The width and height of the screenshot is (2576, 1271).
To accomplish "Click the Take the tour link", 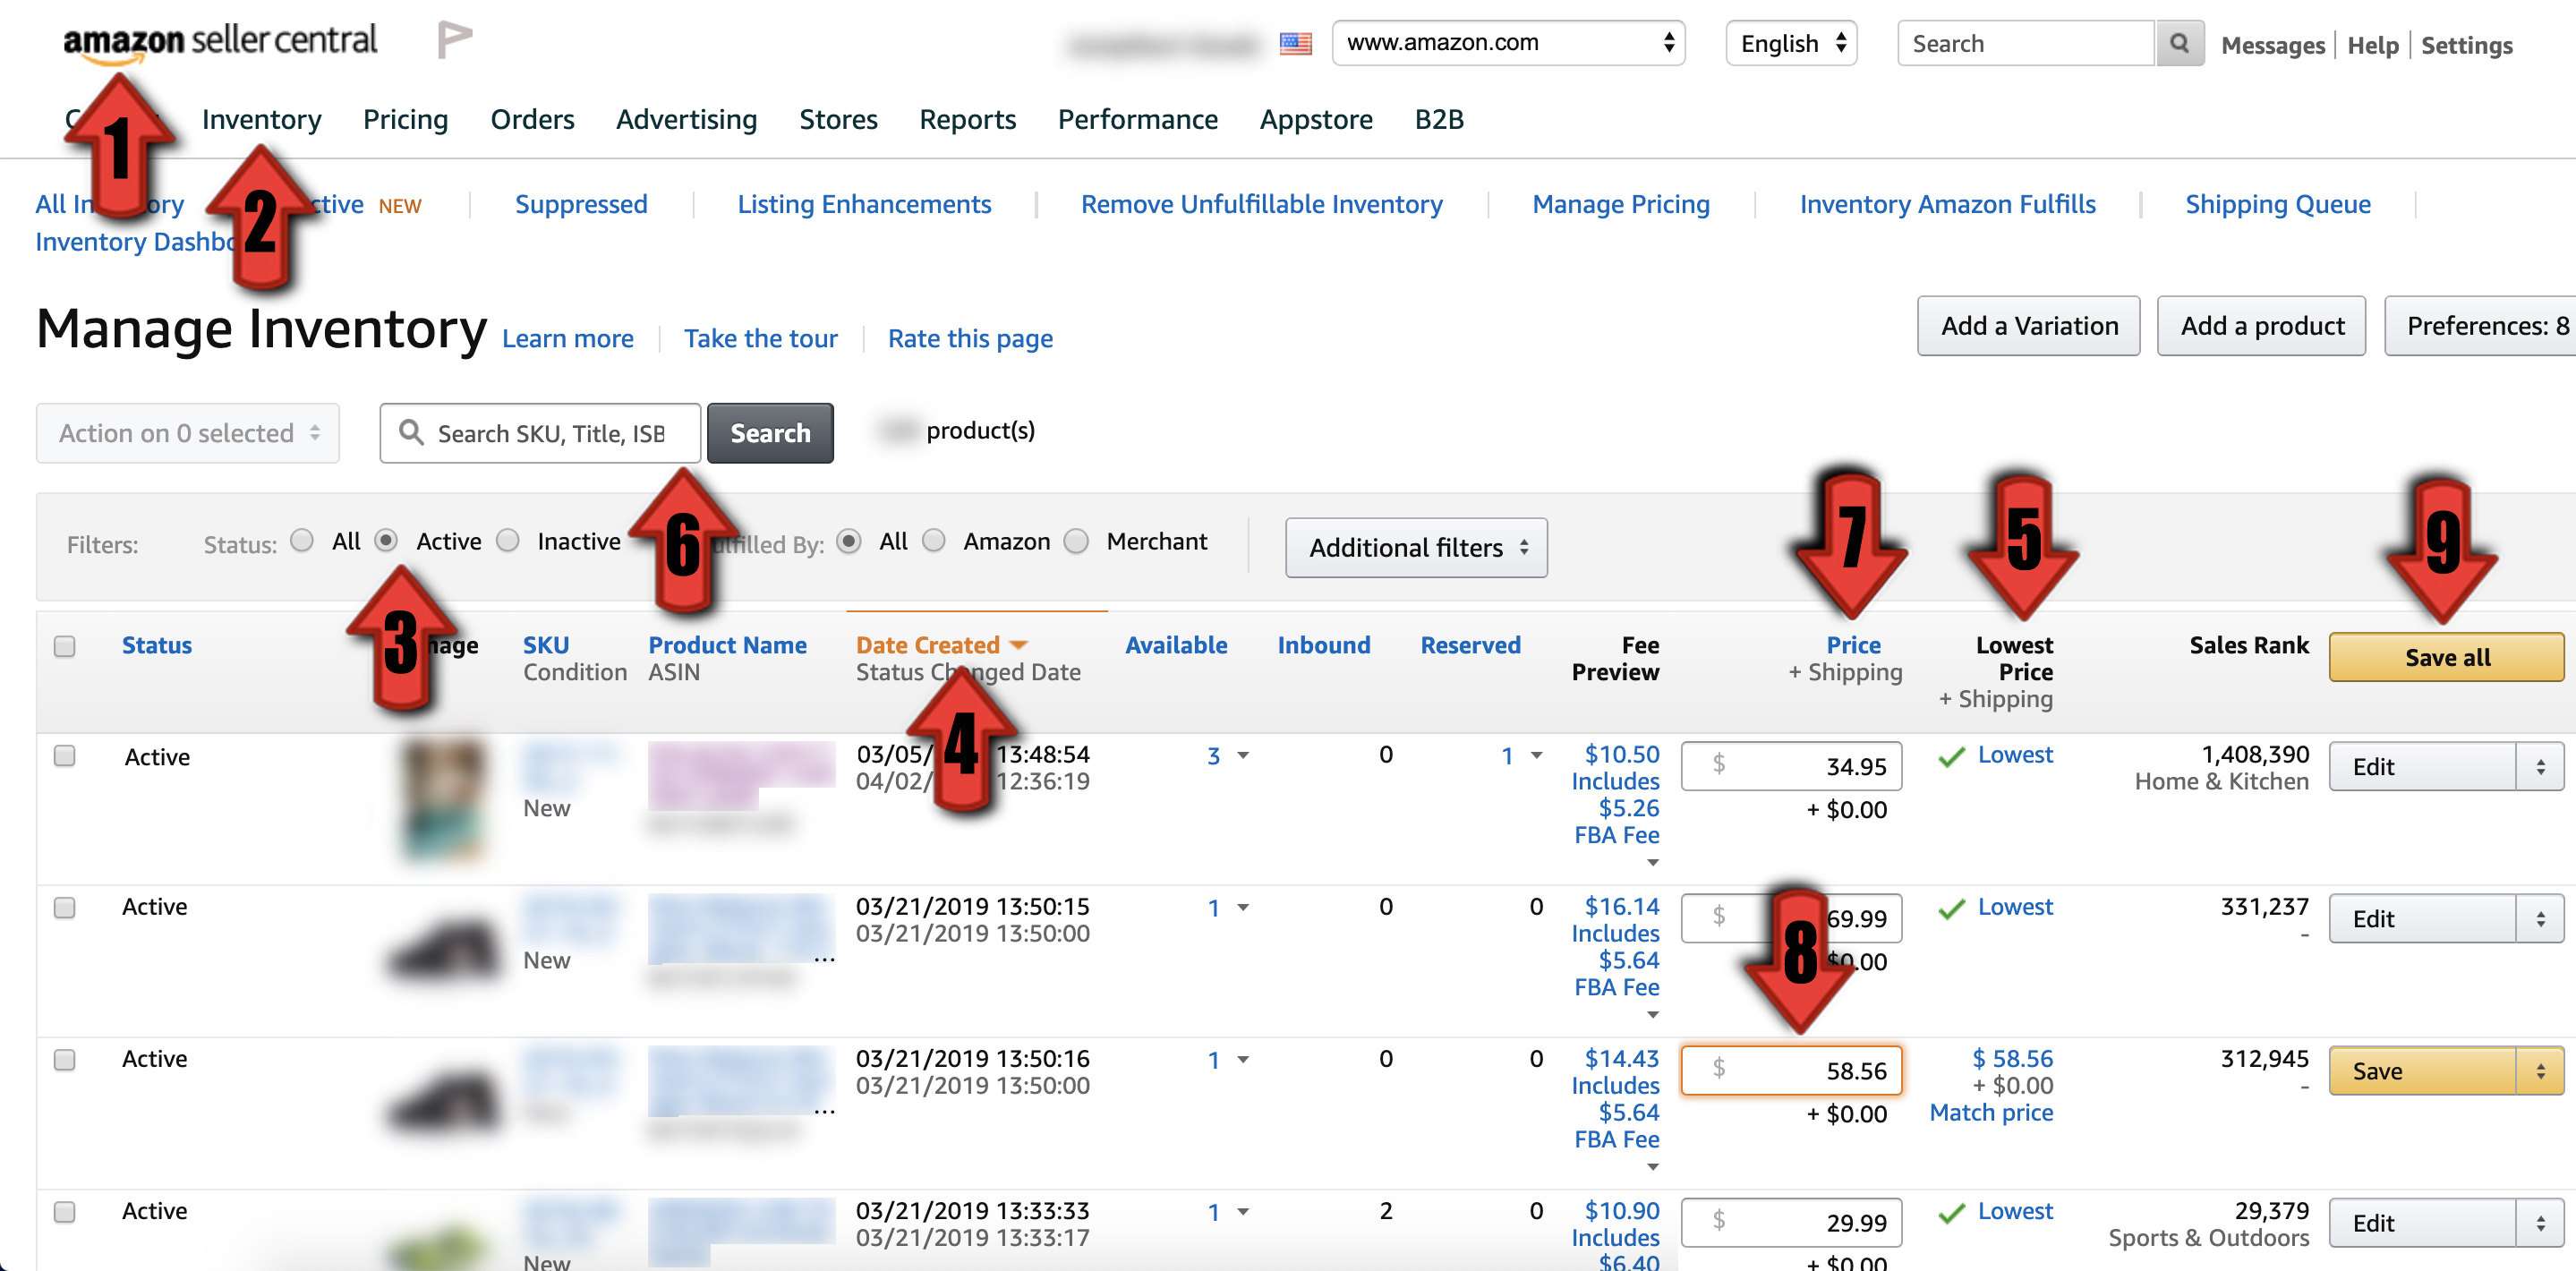I will point(761,339).
